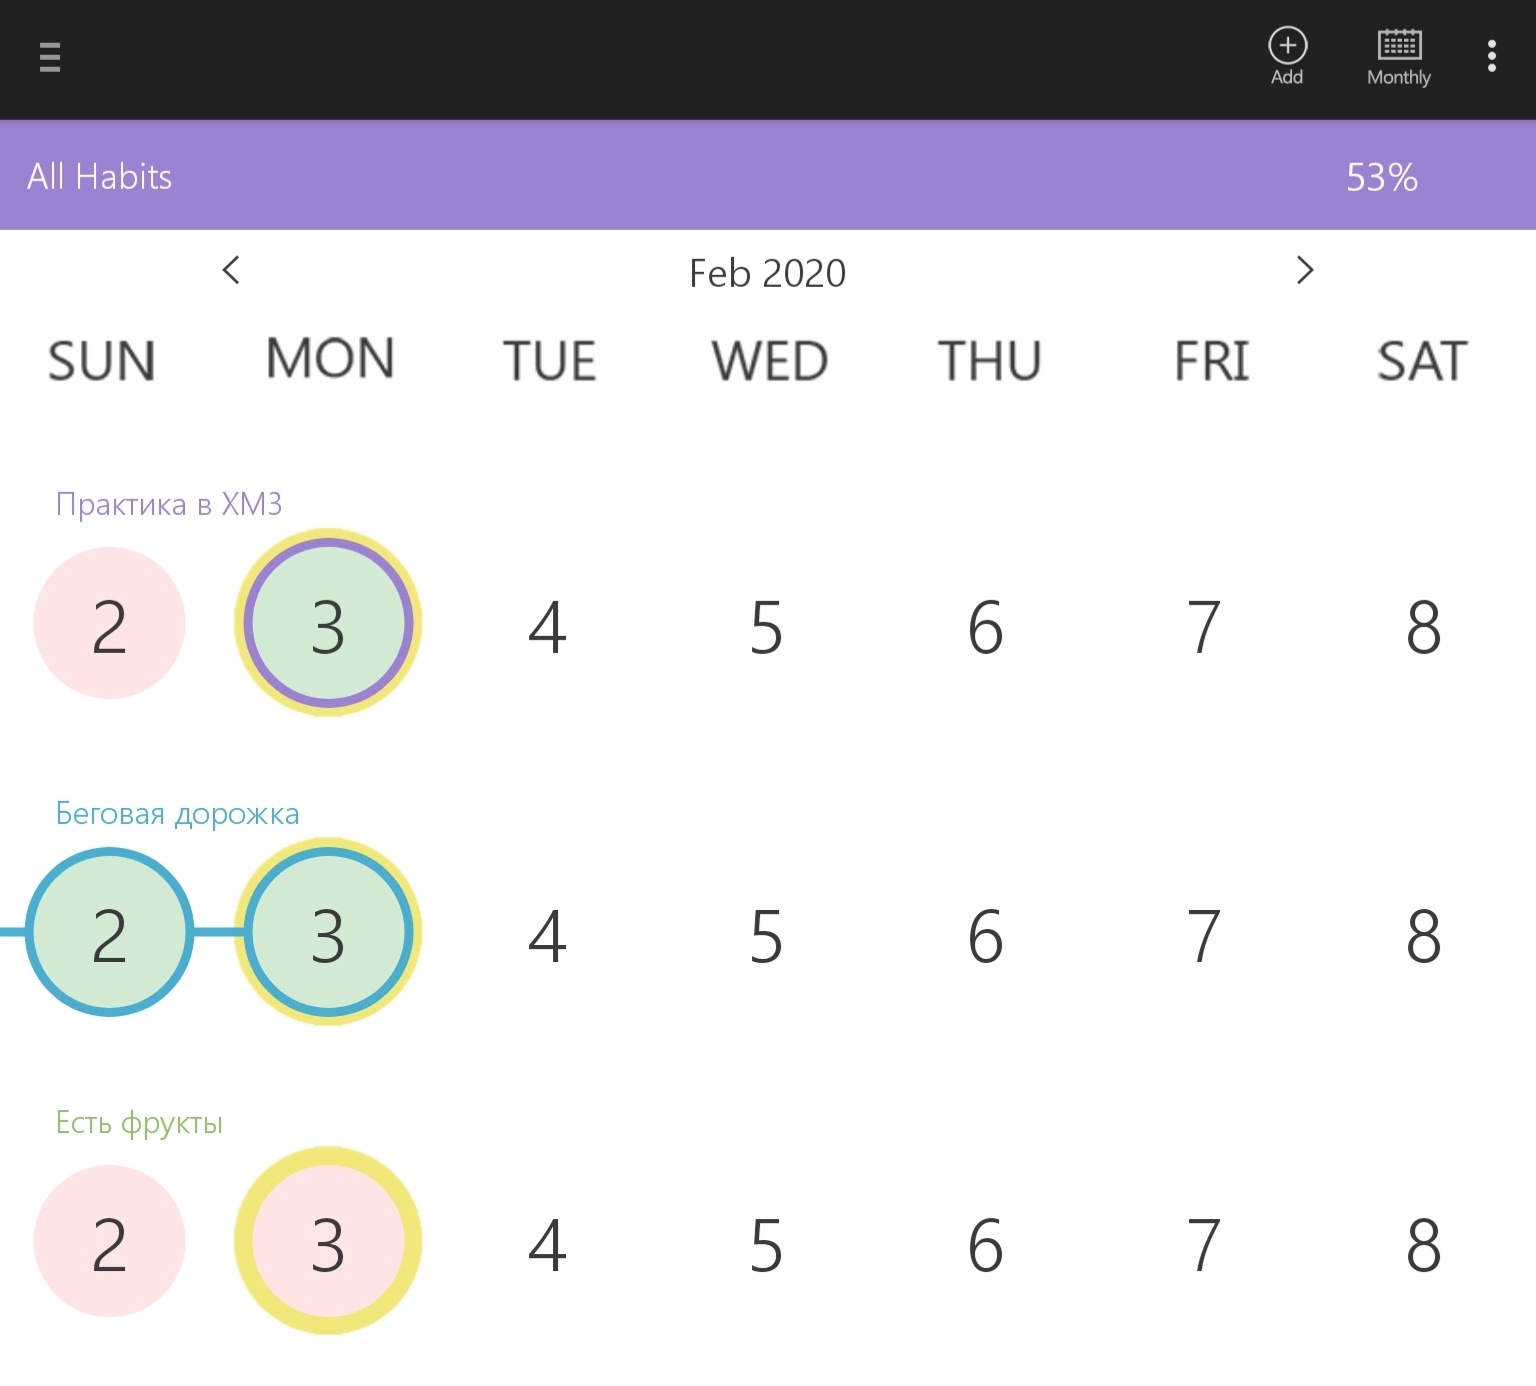Open the hamburger navigation menu

tap(50, 57)
